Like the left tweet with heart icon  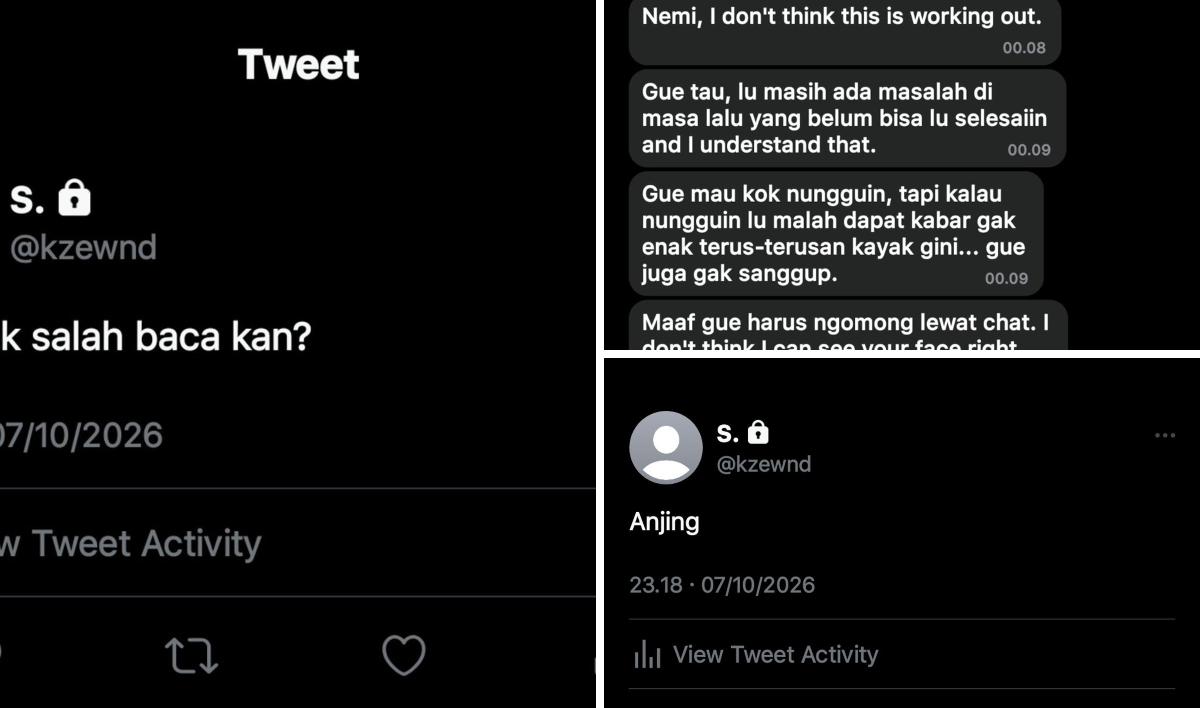click(404, 655)
